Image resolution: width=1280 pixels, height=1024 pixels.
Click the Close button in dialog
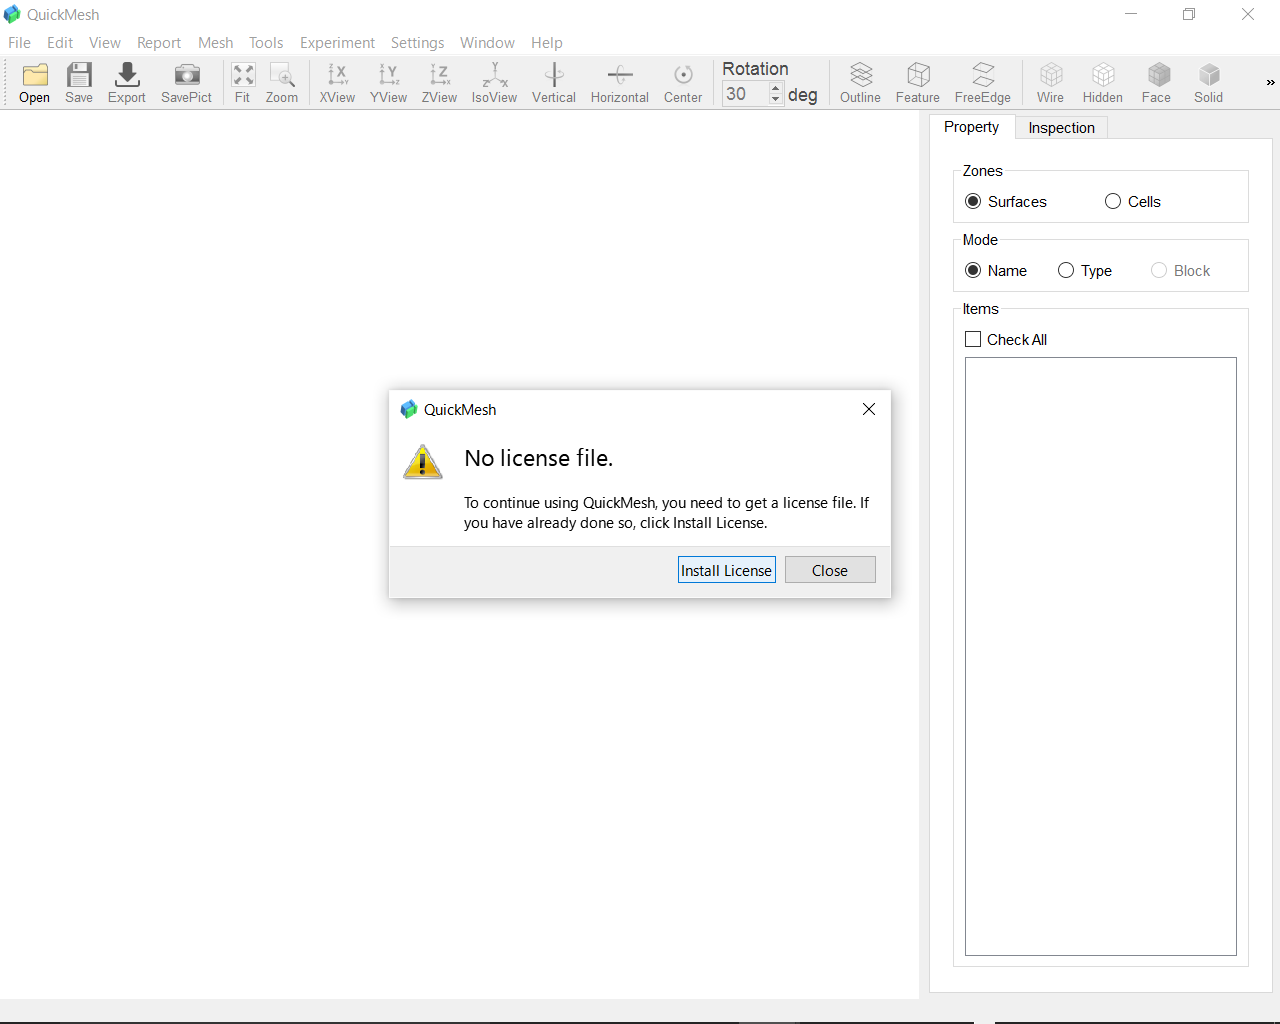(x=830, y=570)
